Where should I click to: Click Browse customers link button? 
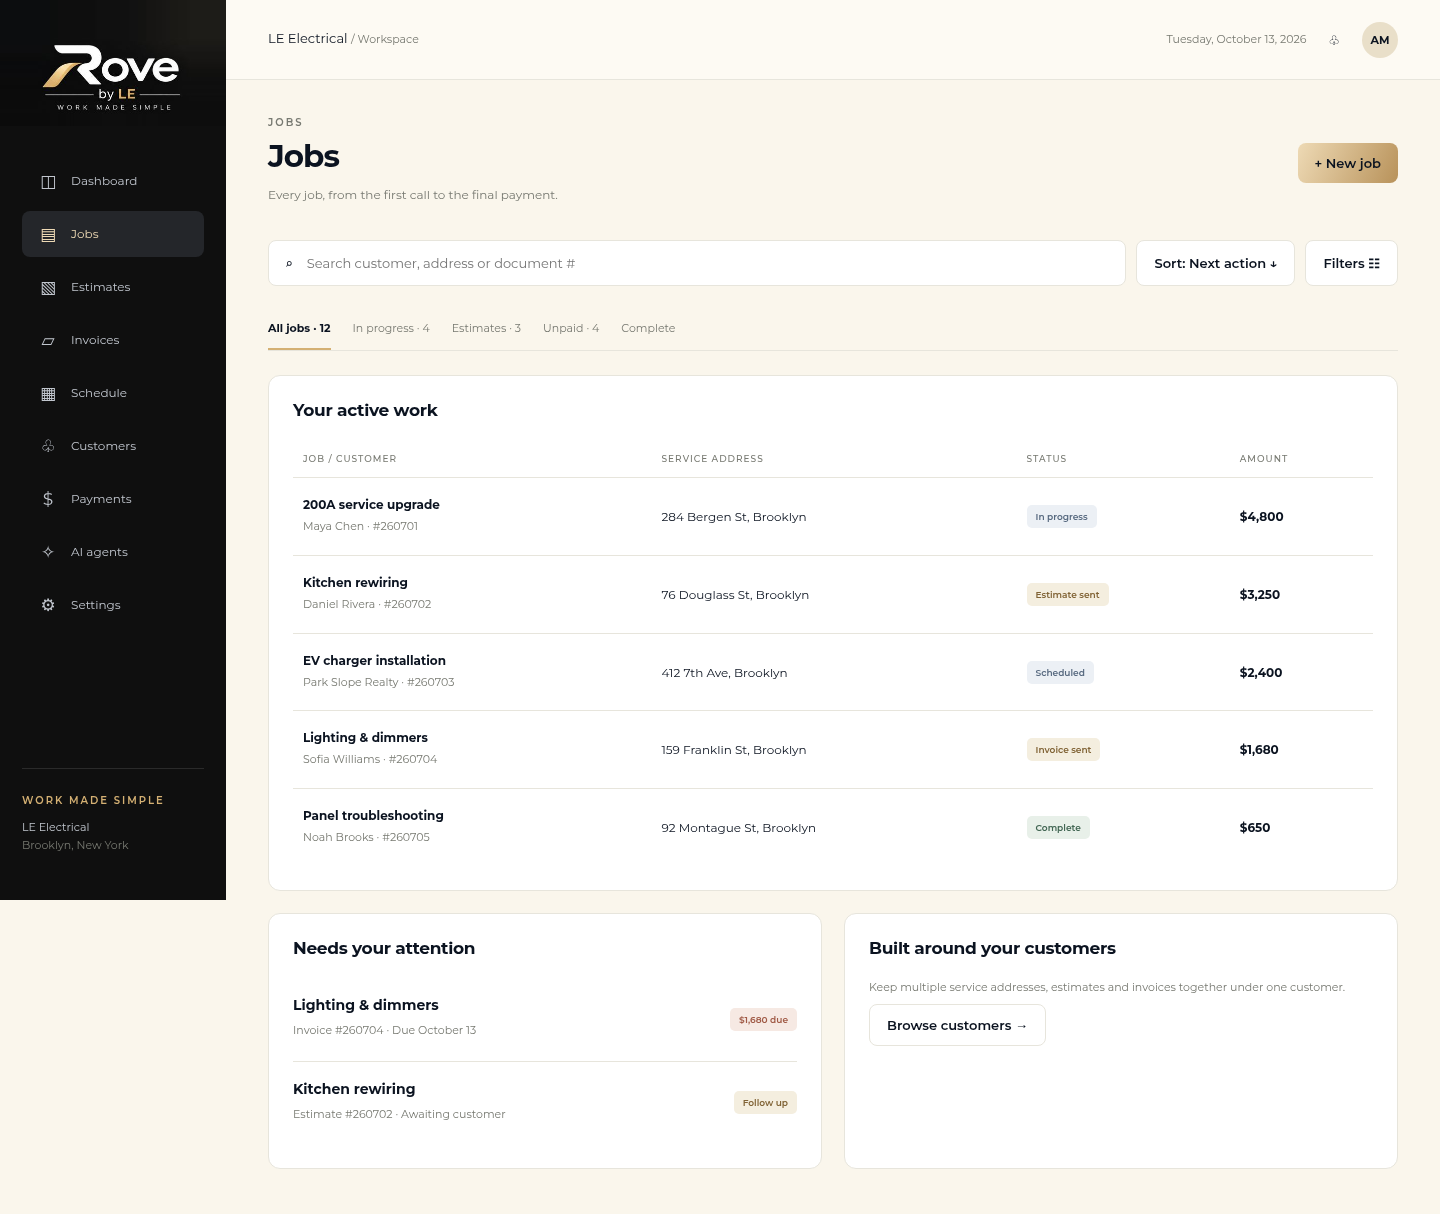pyautogui.click(x=957, y=1025)
